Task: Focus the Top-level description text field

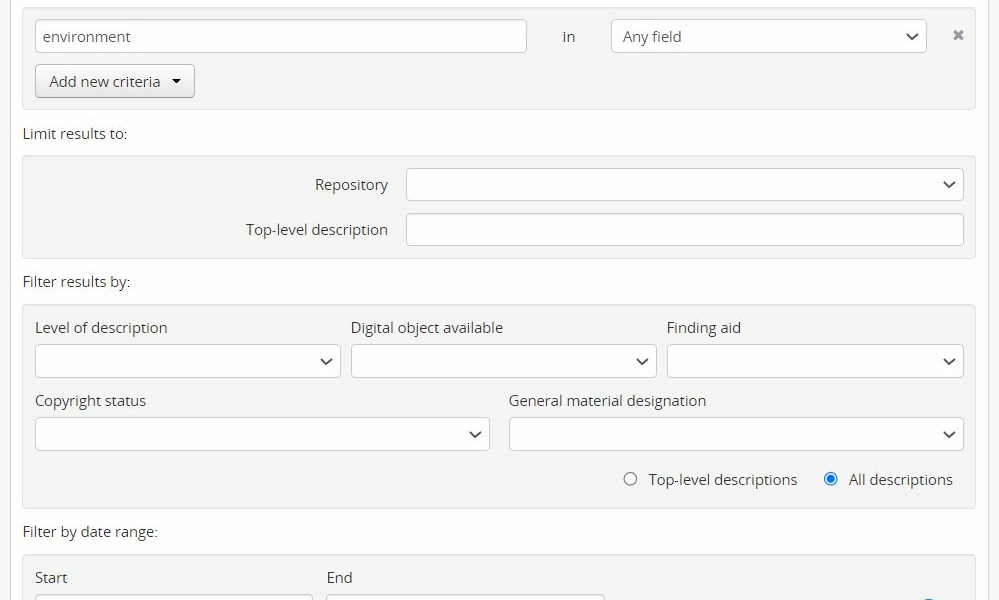Action: click(684, 230)
